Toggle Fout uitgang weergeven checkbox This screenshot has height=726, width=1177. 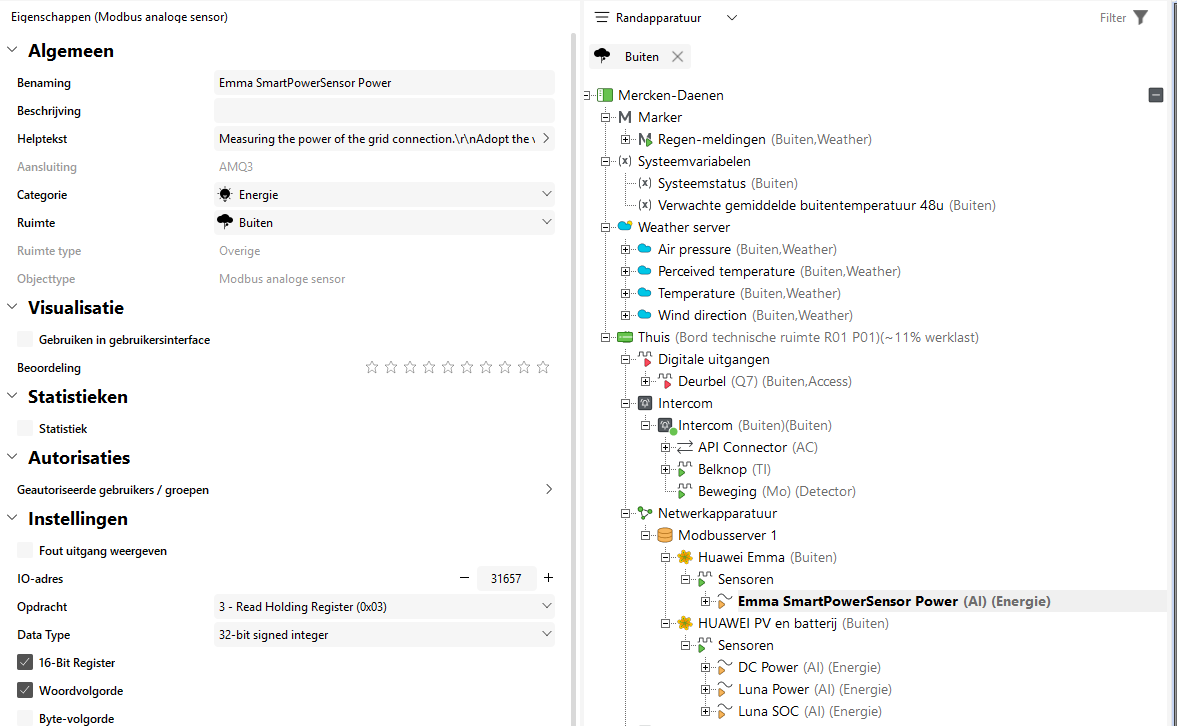click(25, 550)
